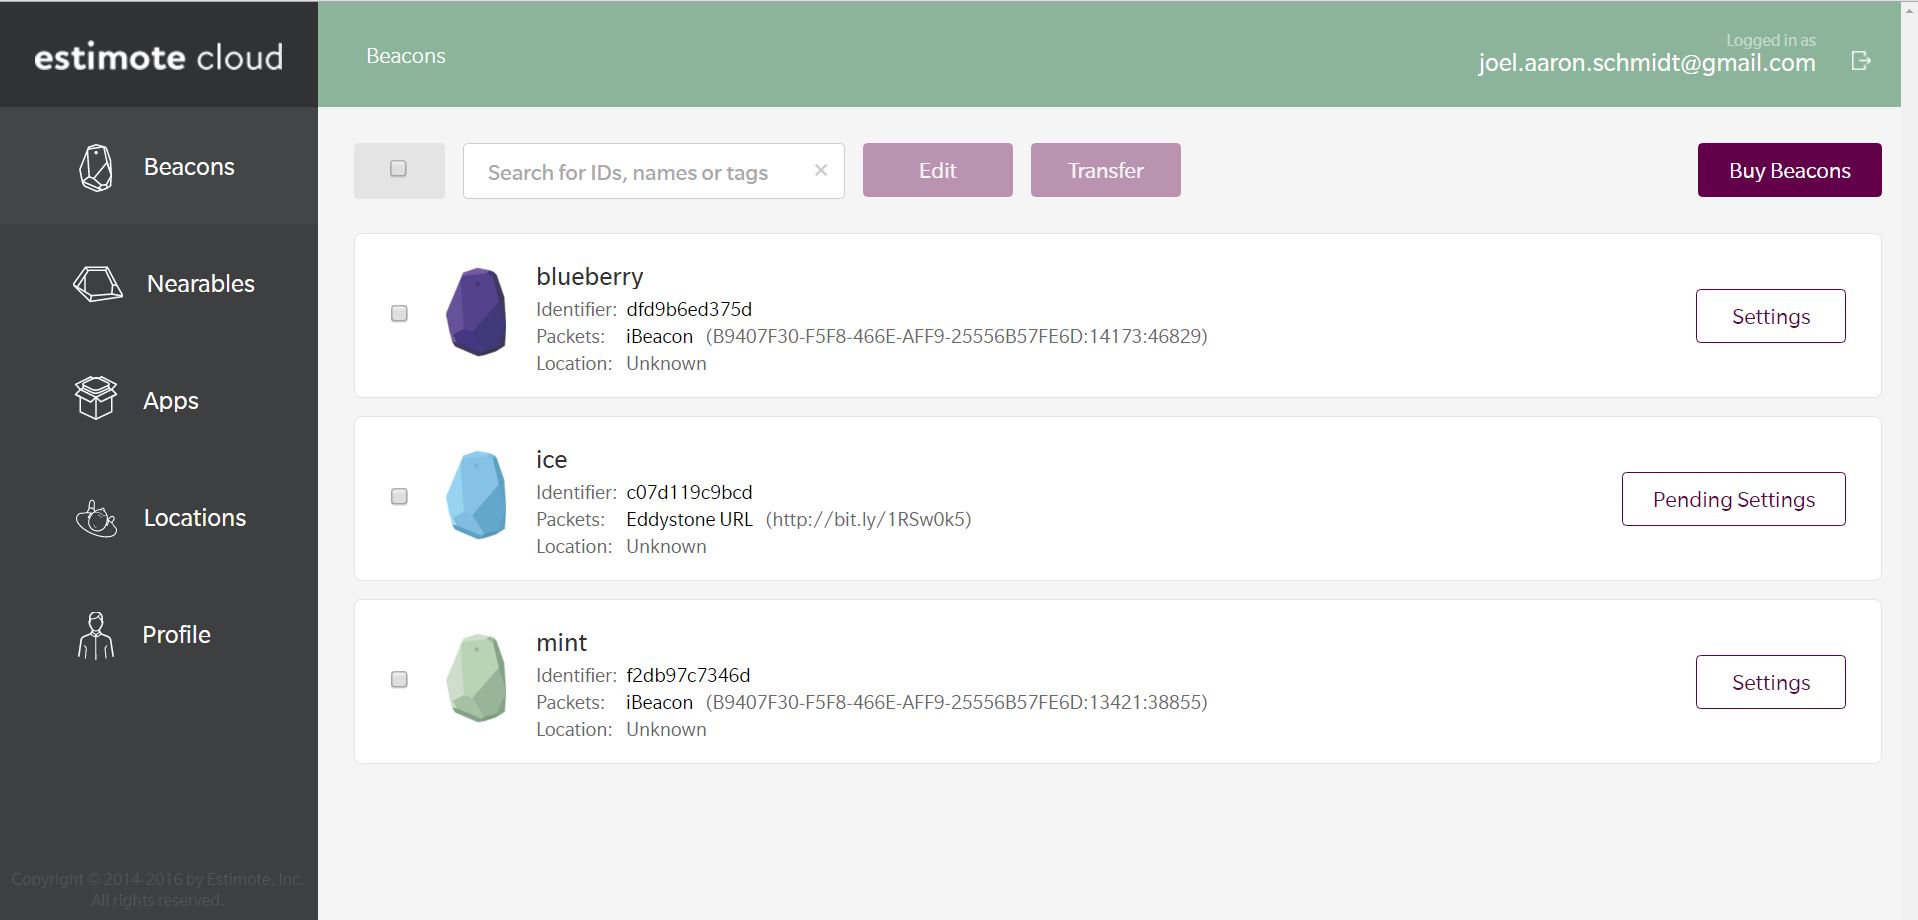1918x920 pixels.
Task: Click the estimote cloud logo
Action: pyautogui.click(x=159, y=57)
